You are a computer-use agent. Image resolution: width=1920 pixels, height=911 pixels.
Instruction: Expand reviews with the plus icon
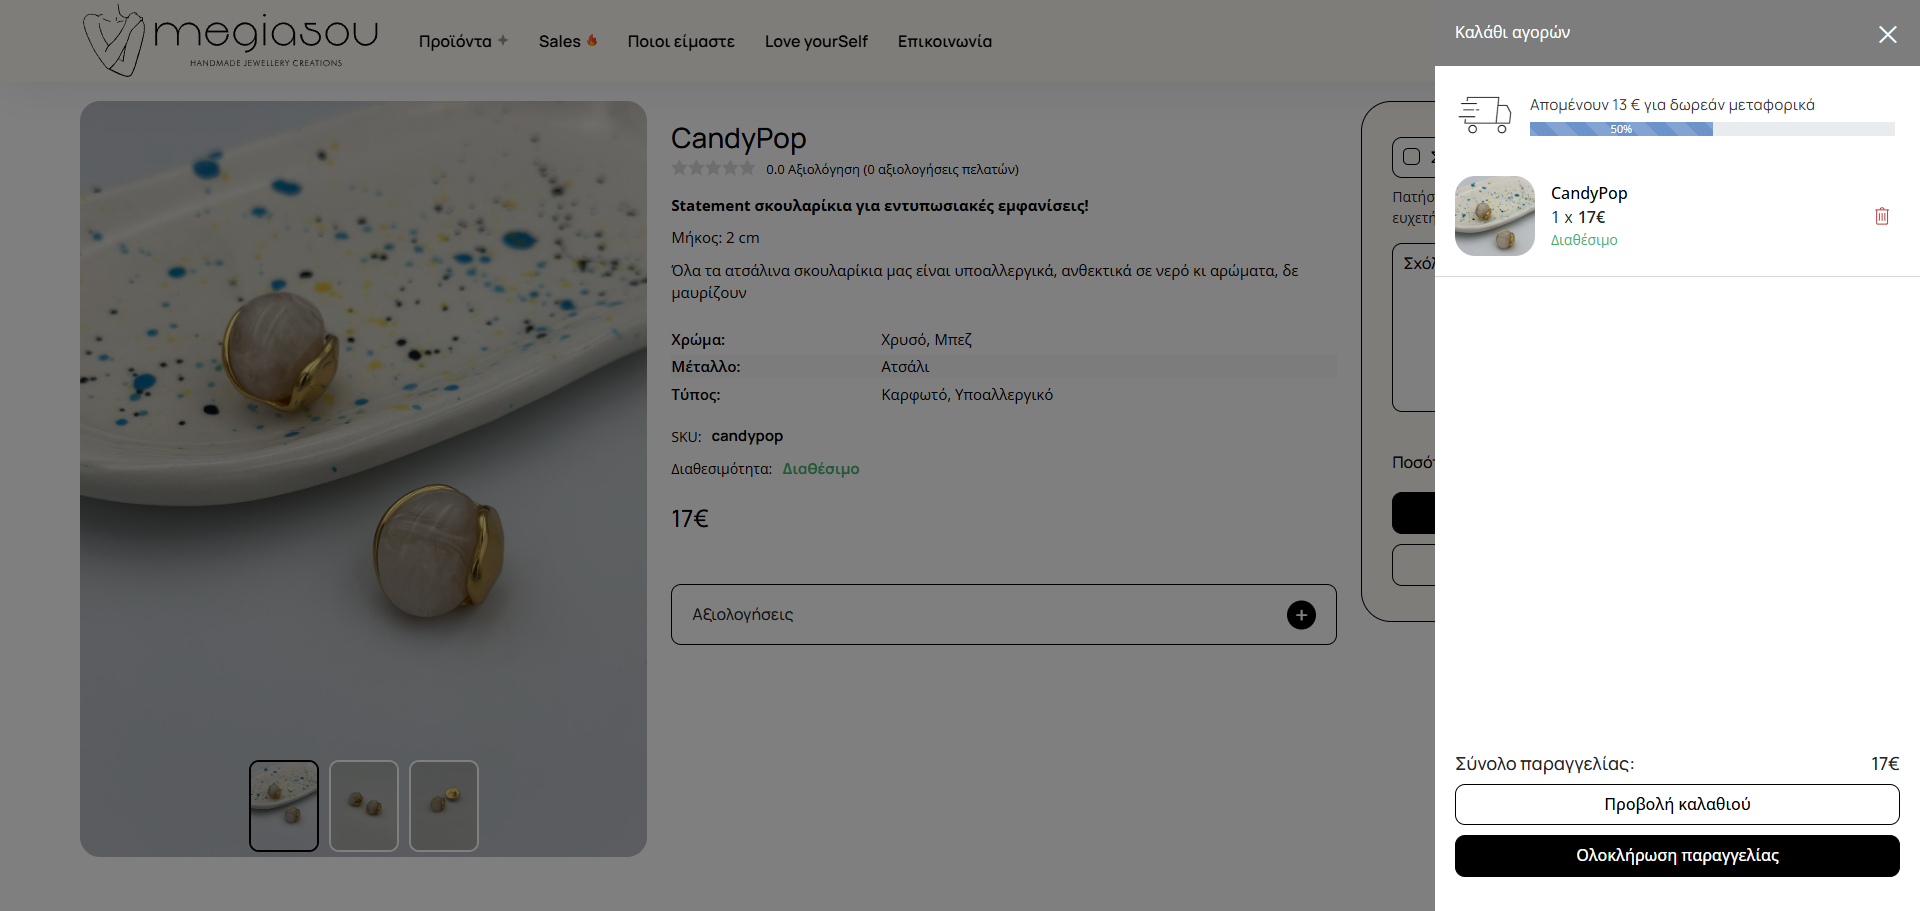click(x=1300, y=615)
